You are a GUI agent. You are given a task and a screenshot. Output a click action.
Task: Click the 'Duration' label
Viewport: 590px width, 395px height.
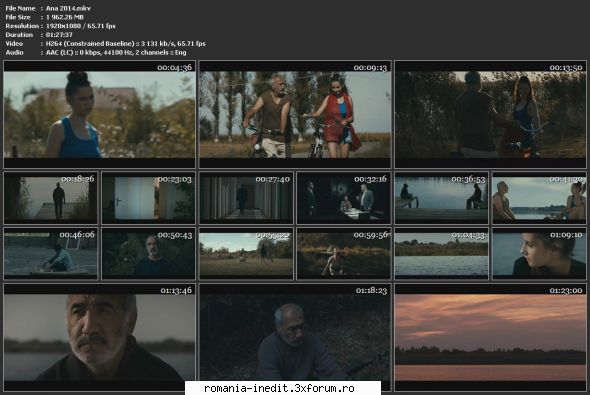click(19, 35)
